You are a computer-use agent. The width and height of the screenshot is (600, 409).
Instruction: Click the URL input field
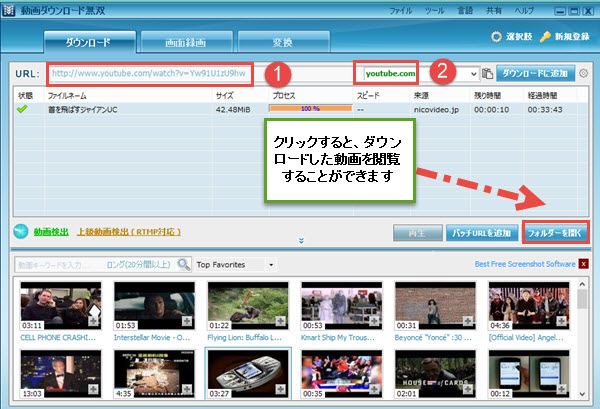(150, 73)
